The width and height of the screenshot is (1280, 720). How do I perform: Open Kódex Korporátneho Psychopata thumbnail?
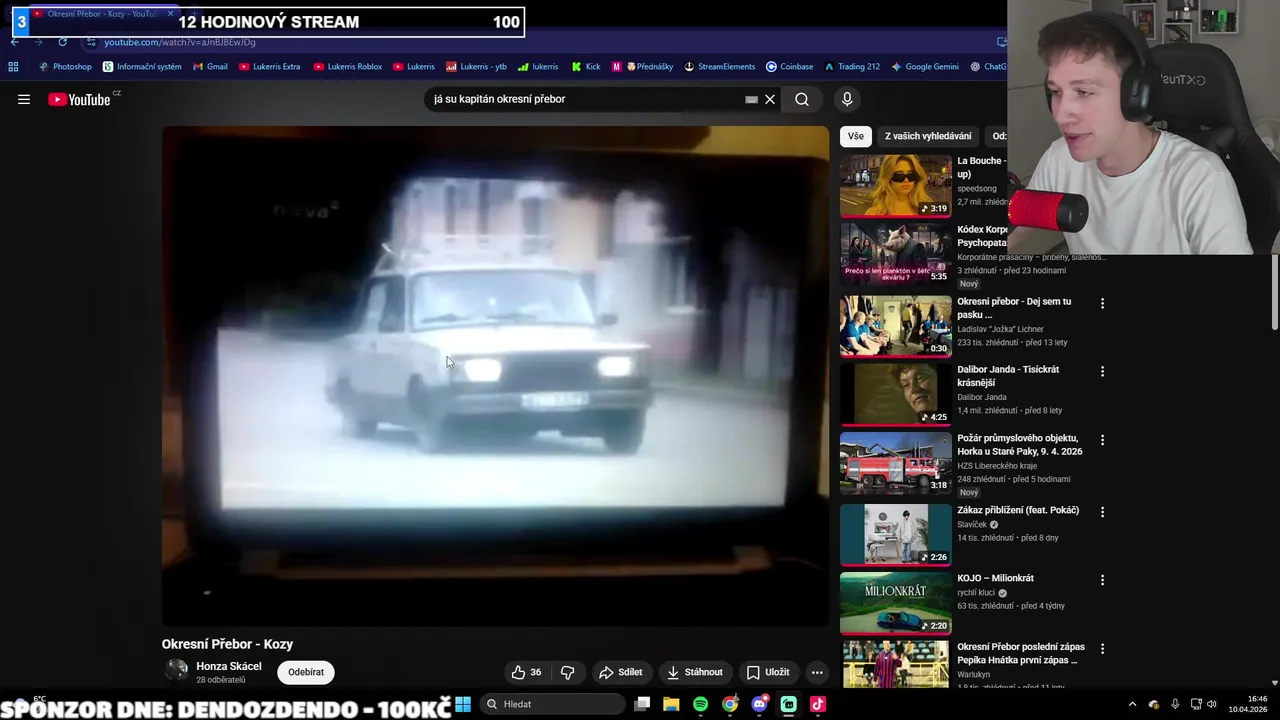896,254
